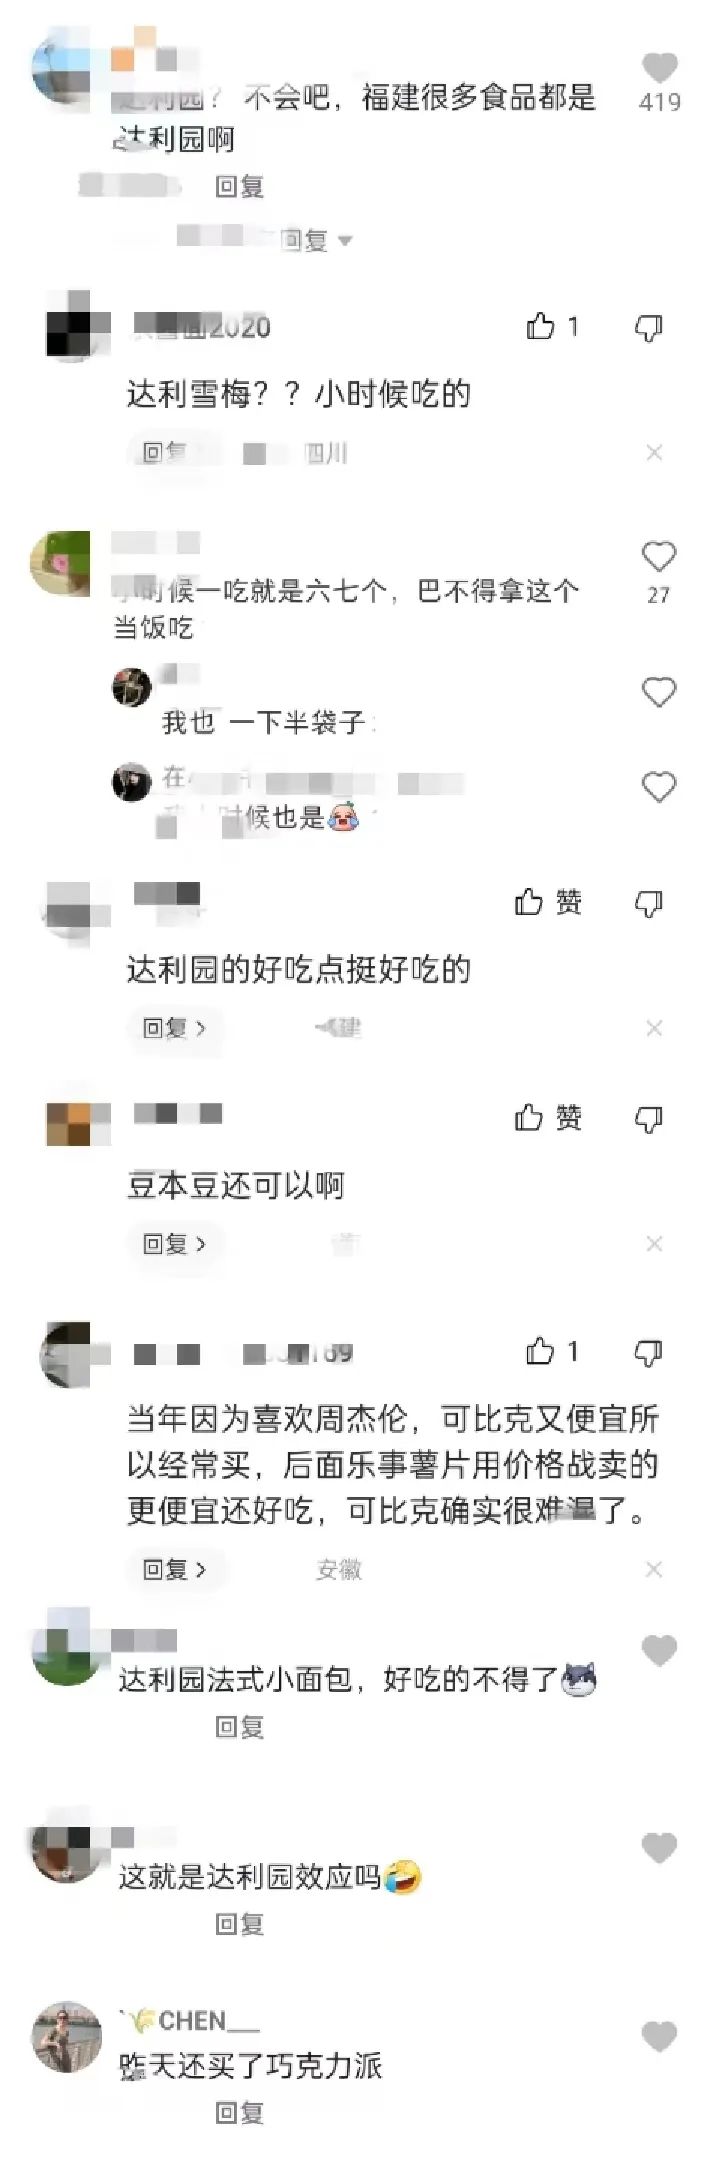Like the comment with 419 likes
Screen dimensions: 707x2160
tap(659, 67)
